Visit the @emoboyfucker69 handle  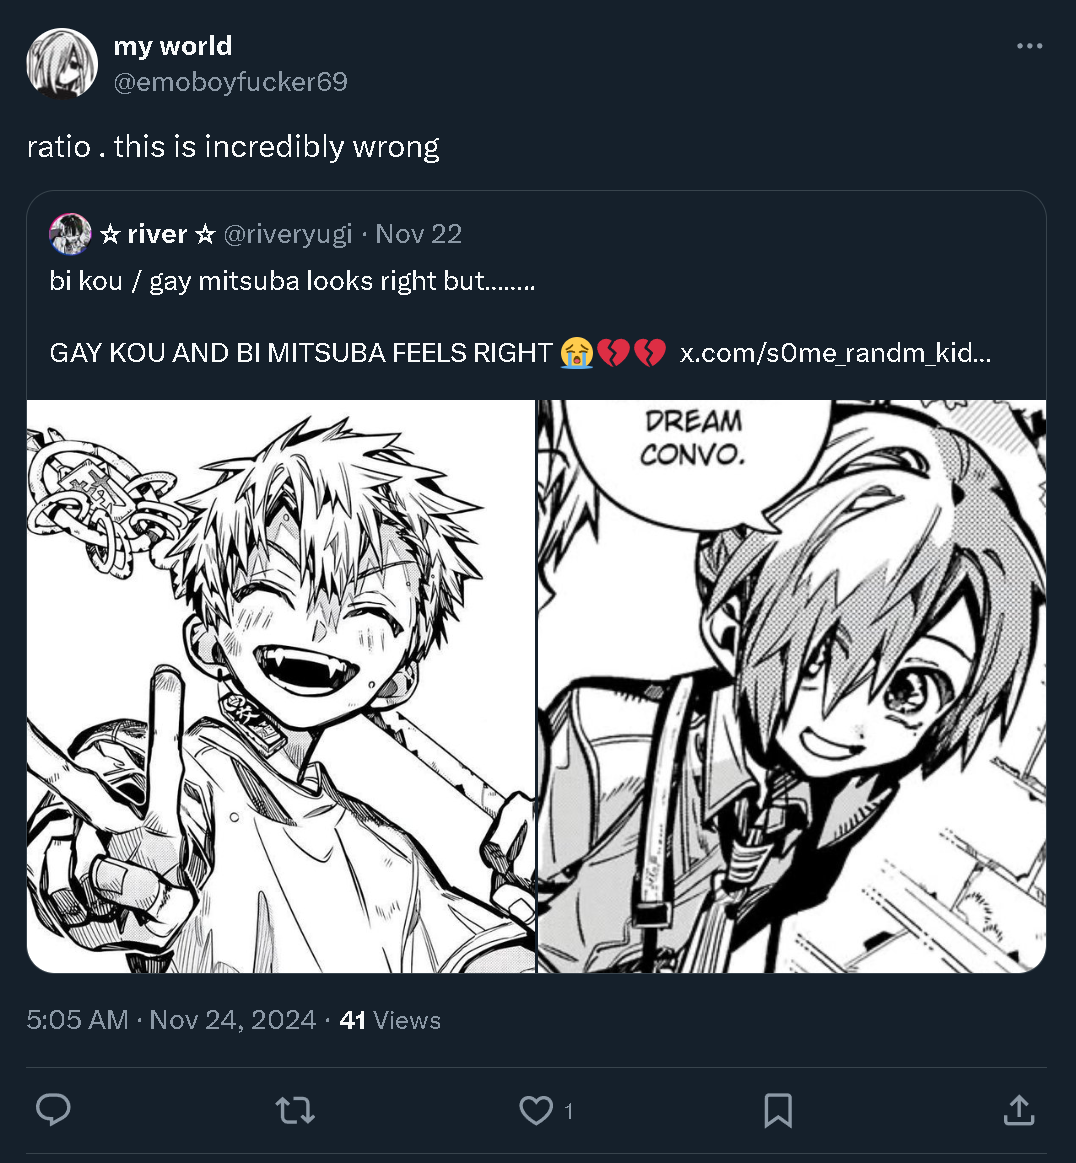[231, 82]
